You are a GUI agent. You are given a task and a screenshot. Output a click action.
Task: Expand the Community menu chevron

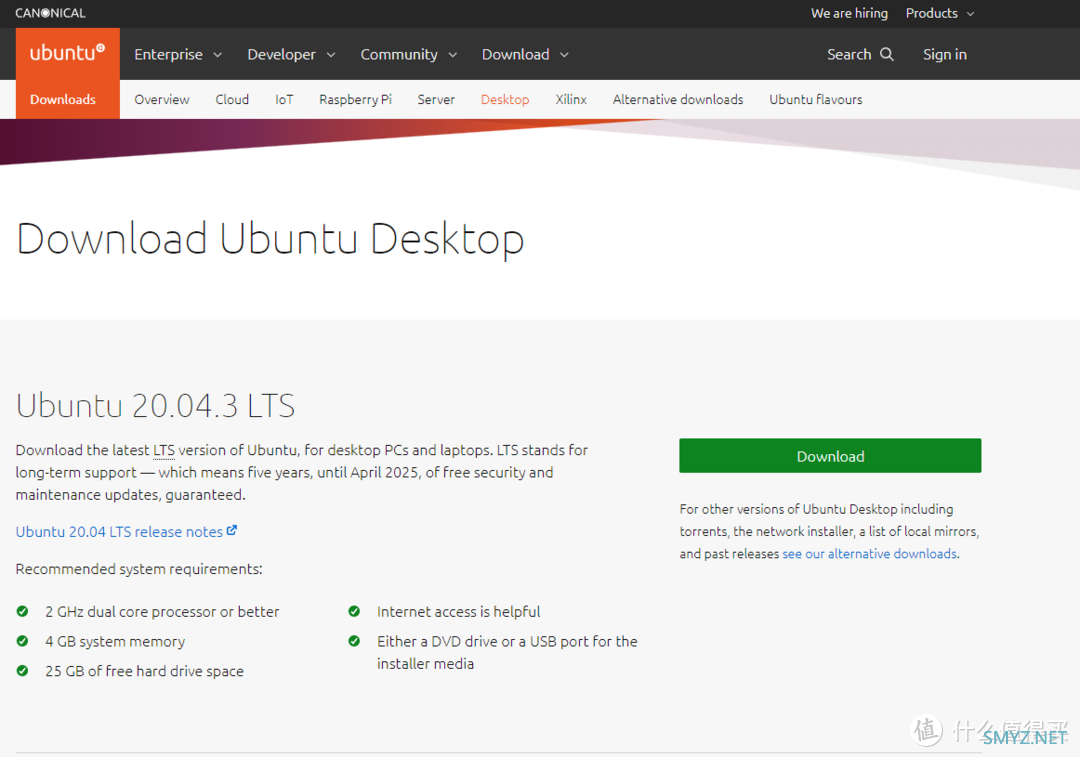(453, 55)
